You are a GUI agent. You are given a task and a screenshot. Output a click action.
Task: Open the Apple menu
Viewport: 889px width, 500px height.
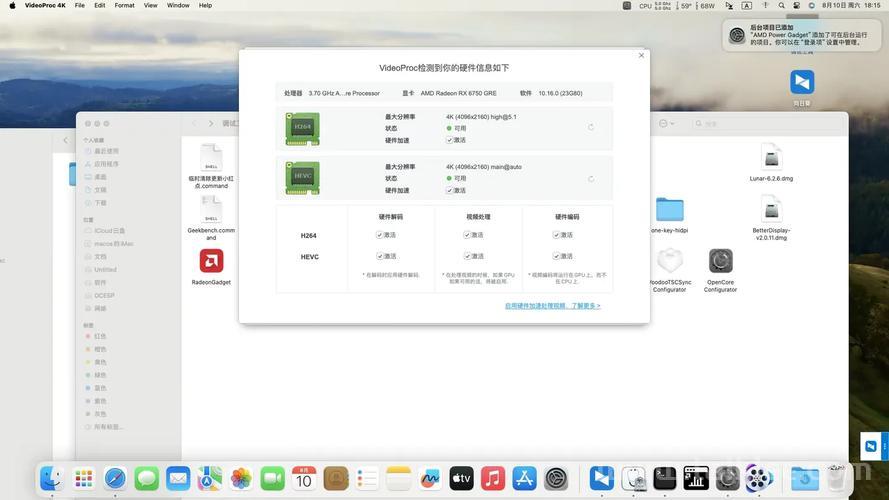pos(12,5)
